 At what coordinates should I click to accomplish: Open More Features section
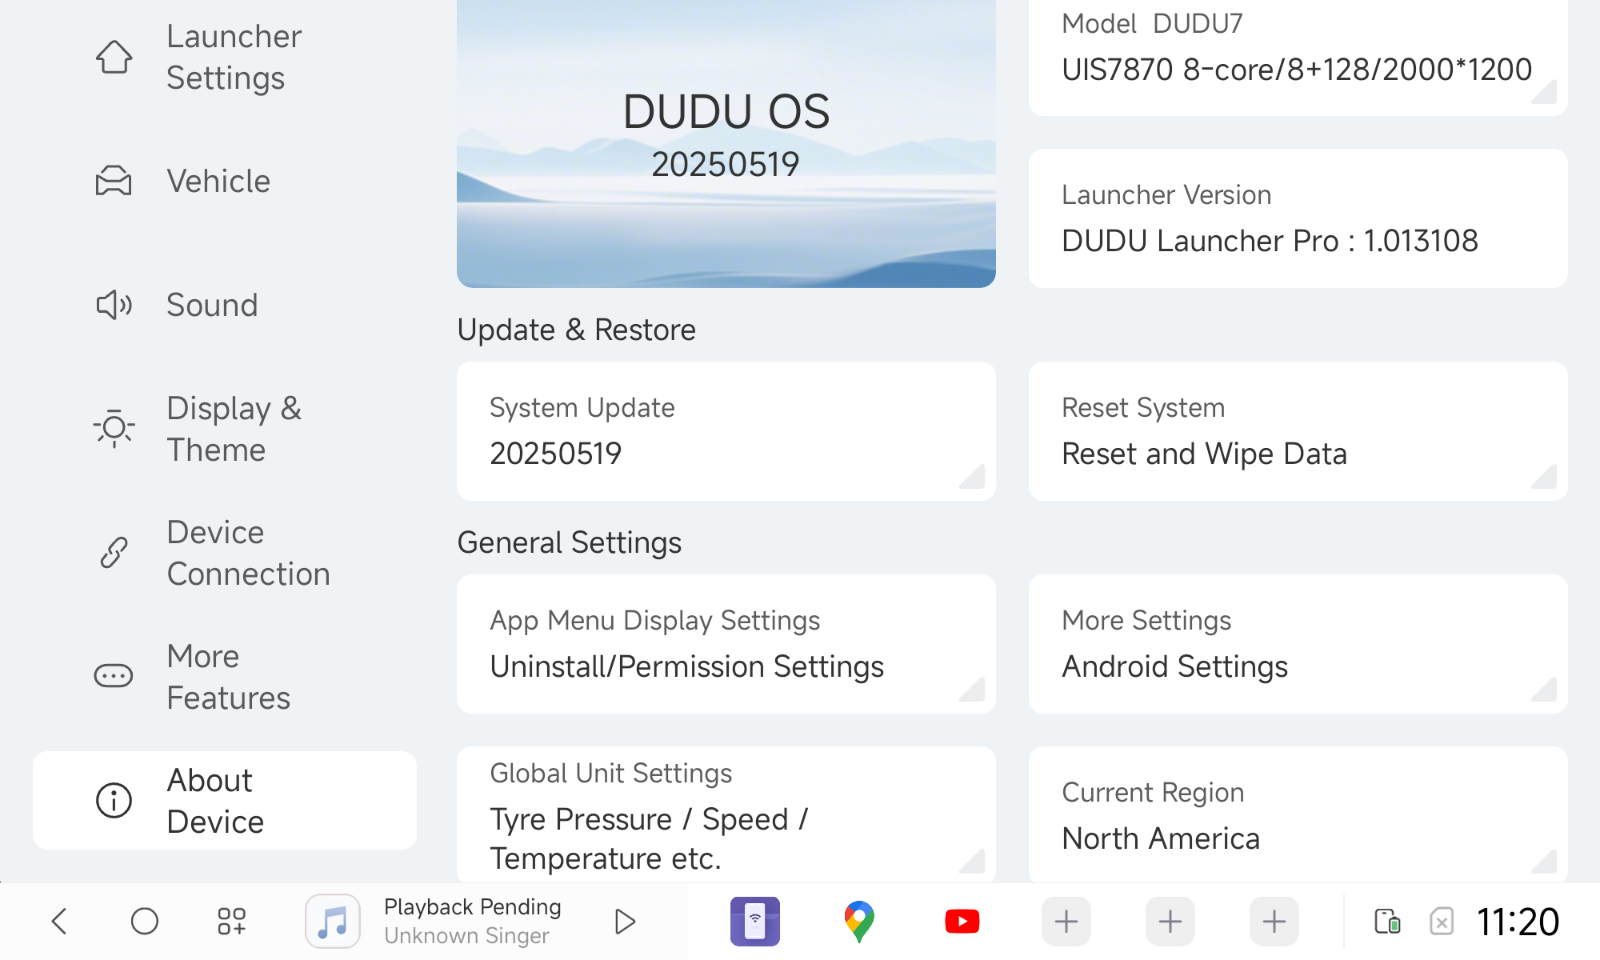tap(225, 677)
